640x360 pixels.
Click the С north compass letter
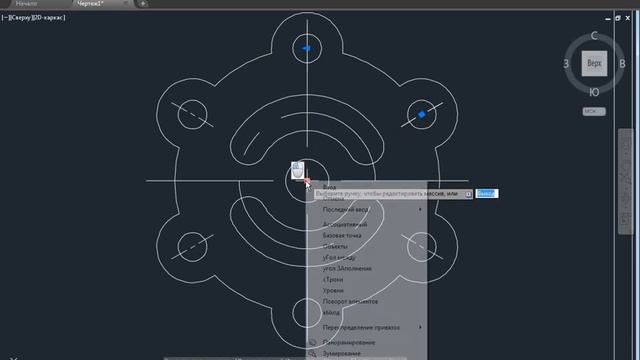[594, 36]
